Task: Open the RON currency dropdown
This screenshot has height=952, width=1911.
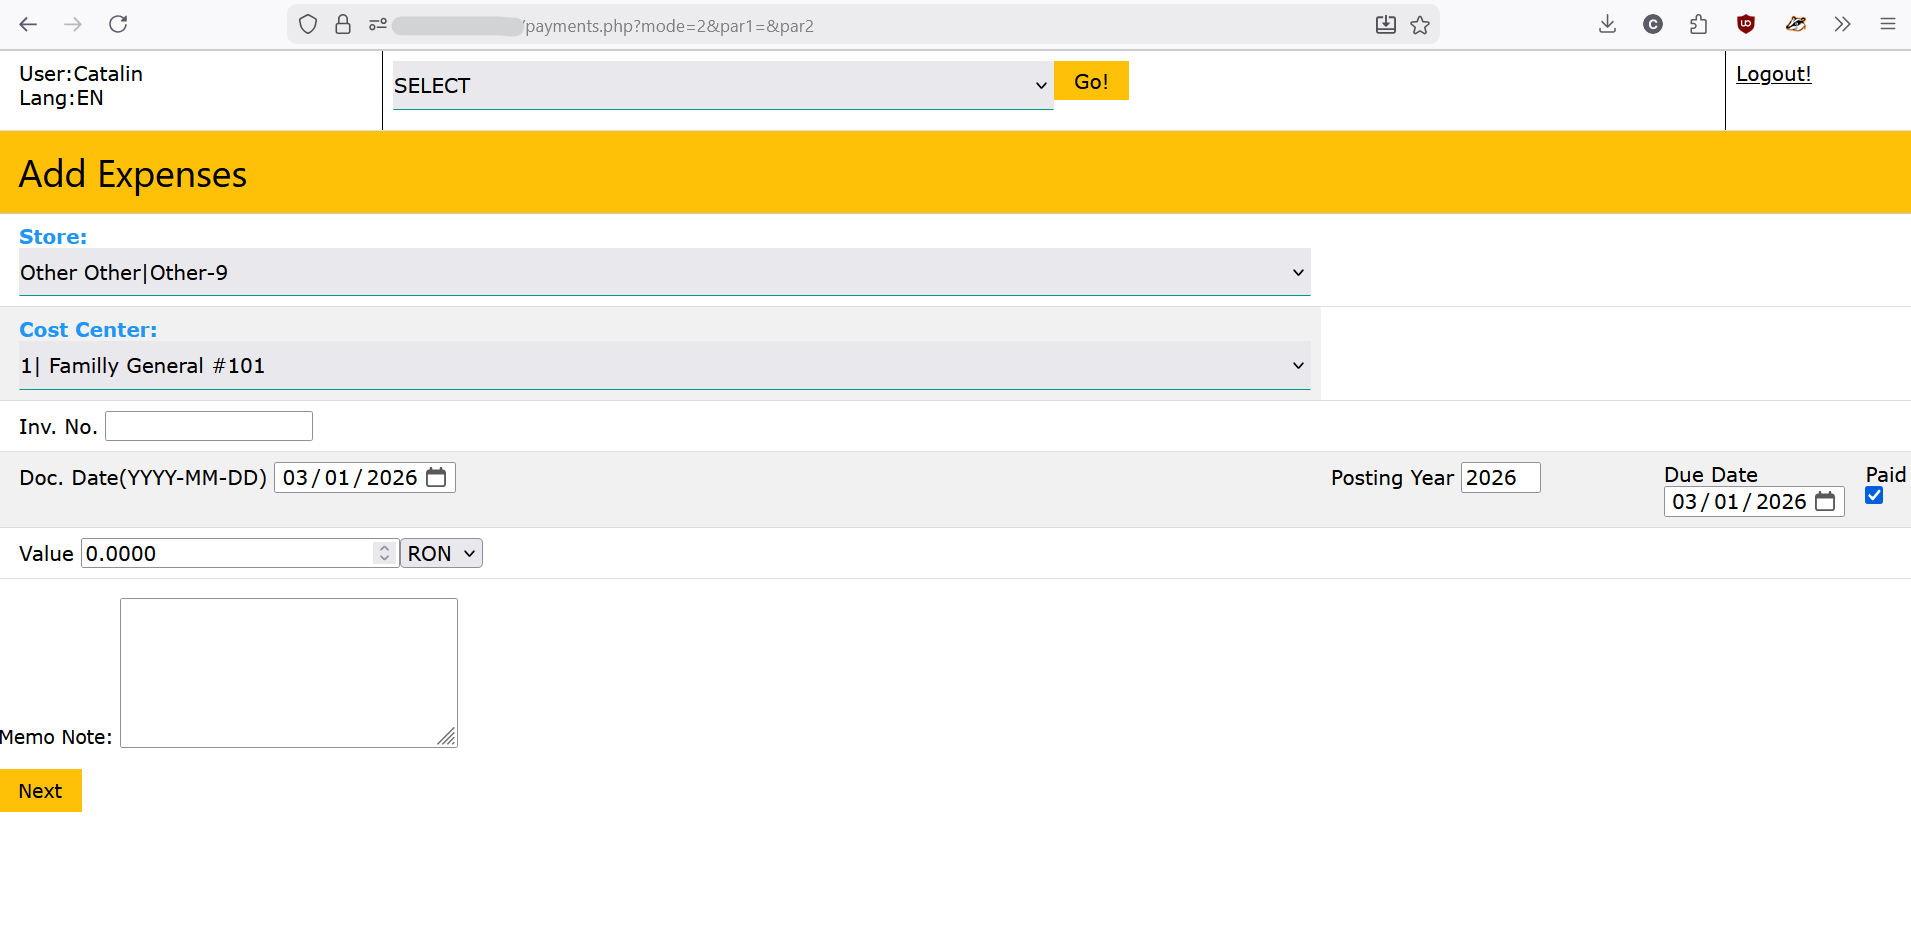Action: point(441,553)
